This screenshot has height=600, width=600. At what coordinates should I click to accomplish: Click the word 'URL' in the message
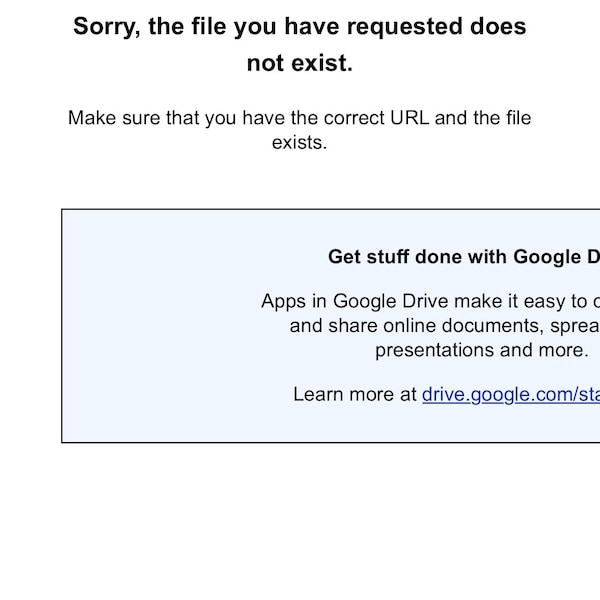click(x=409, y=117)
